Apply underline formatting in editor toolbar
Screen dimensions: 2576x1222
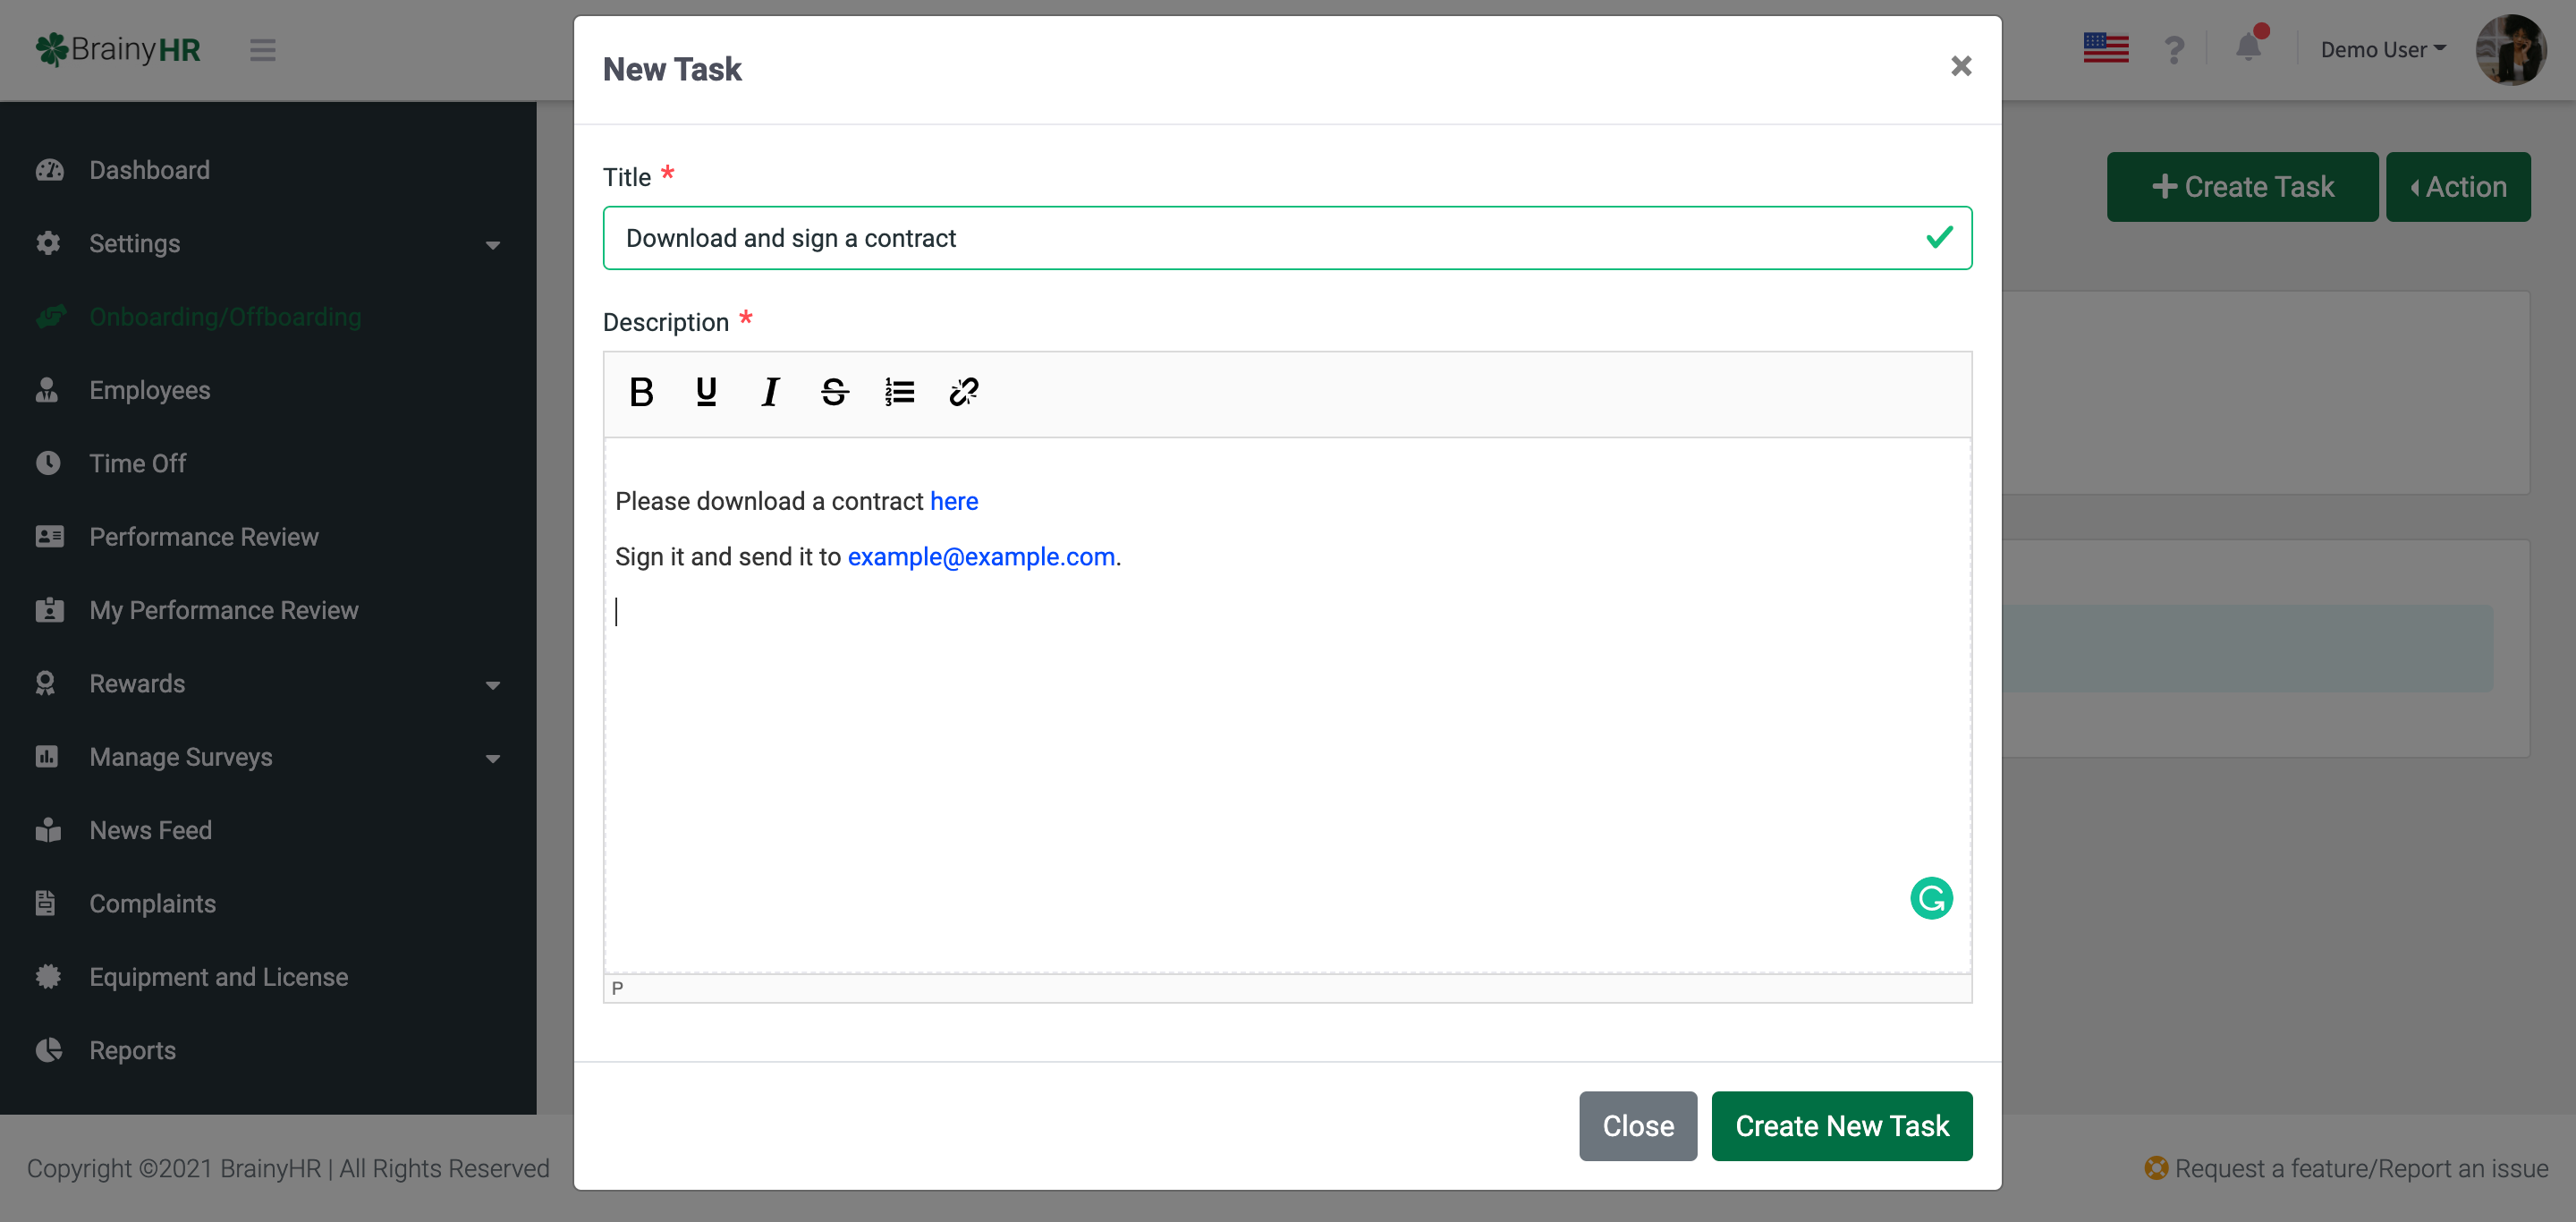706,392
